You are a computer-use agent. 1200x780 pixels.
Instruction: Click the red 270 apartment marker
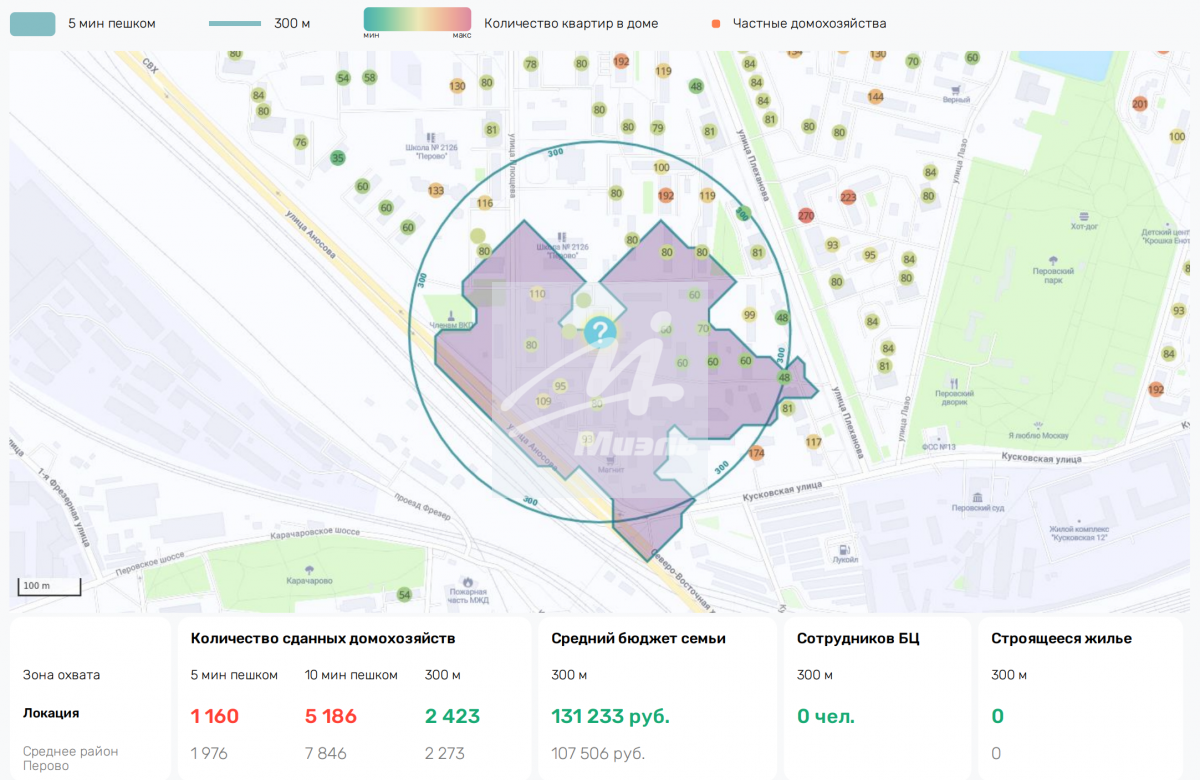coord(806,215)
